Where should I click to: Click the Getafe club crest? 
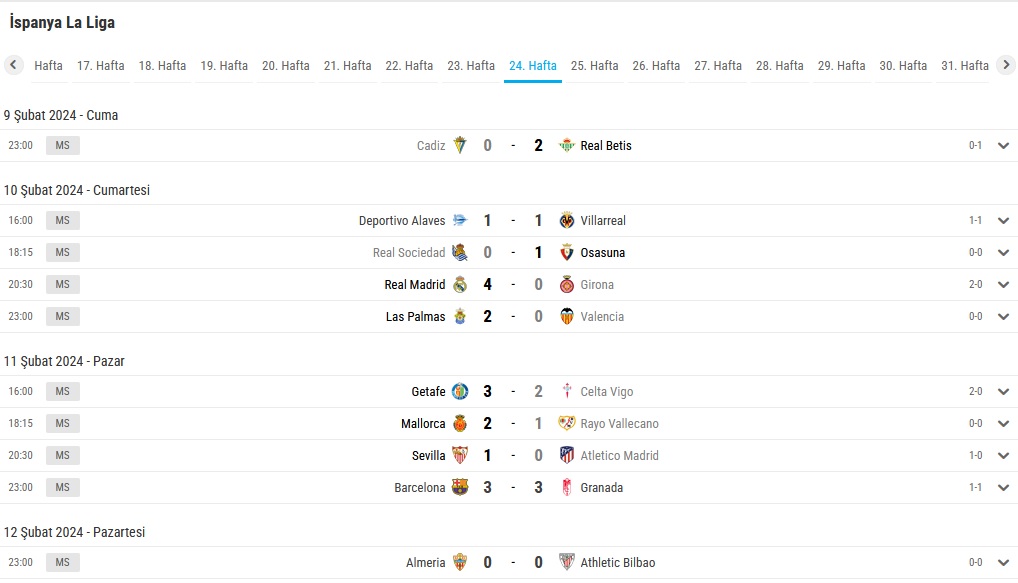coord(460,391)
